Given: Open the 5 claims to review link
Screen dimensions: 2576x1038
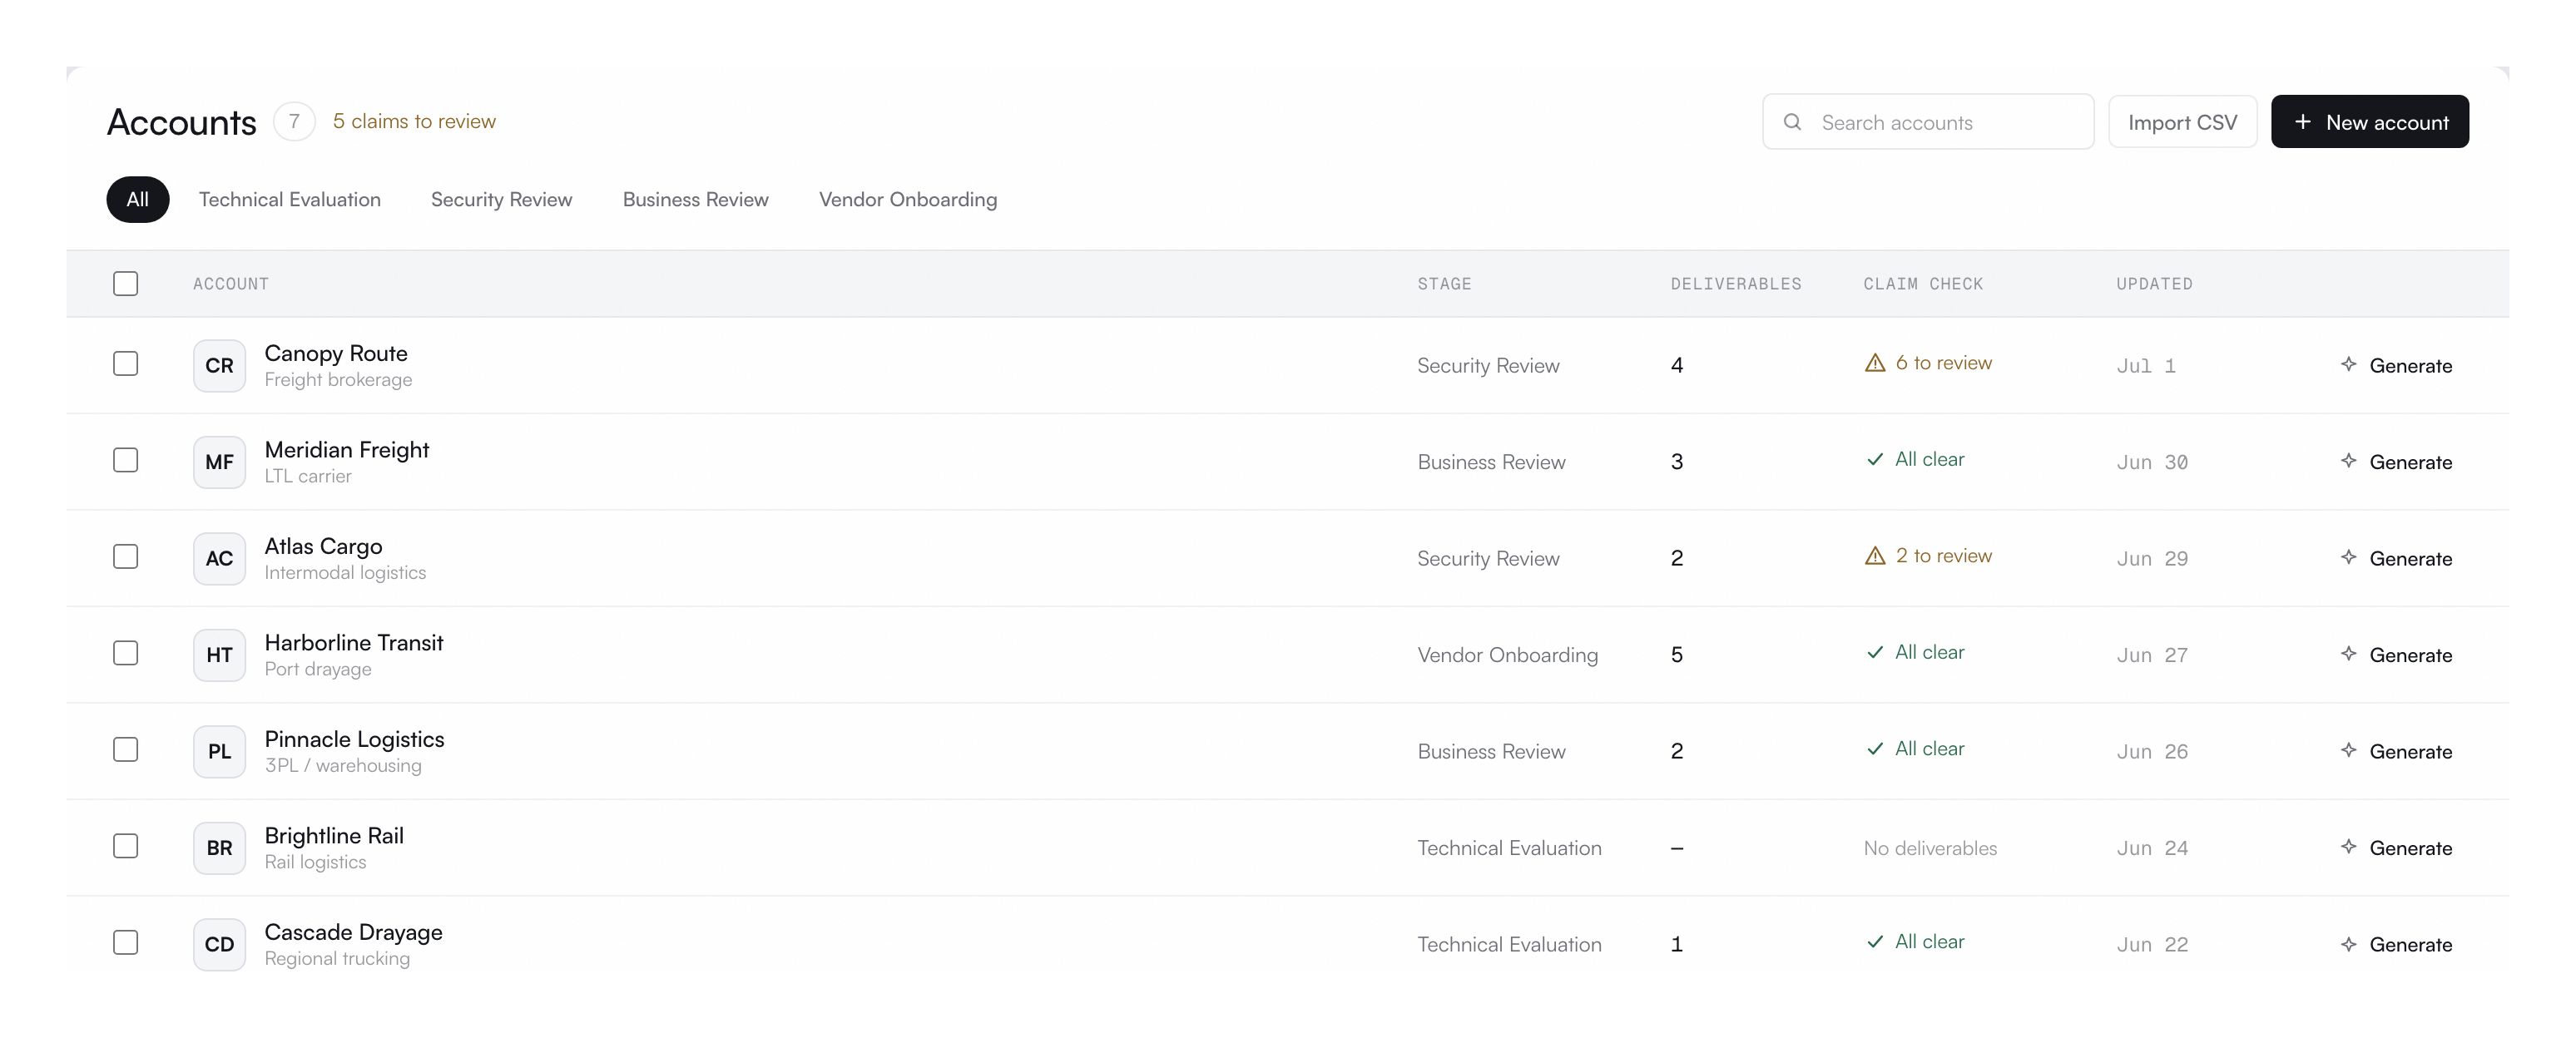Looking at the screenshot, I should pyautogui.click(x=414, y=121).
